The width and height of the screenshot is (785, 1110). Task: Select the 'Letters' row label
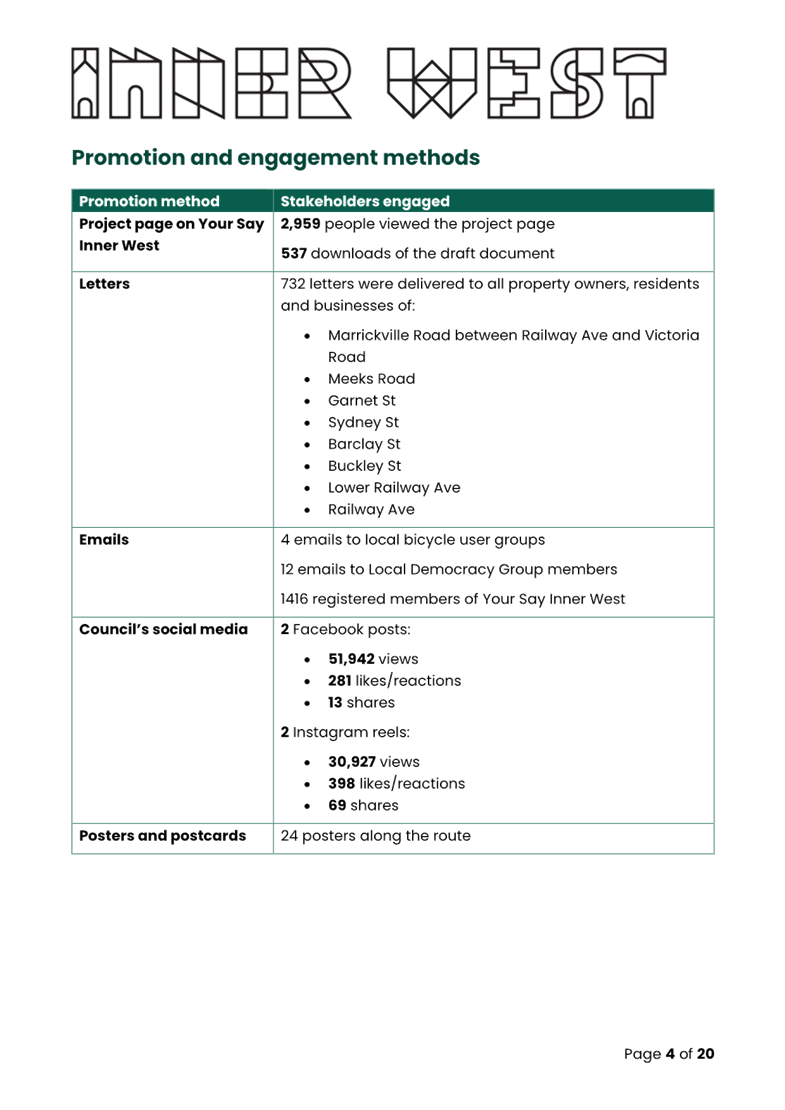(104, 284)
